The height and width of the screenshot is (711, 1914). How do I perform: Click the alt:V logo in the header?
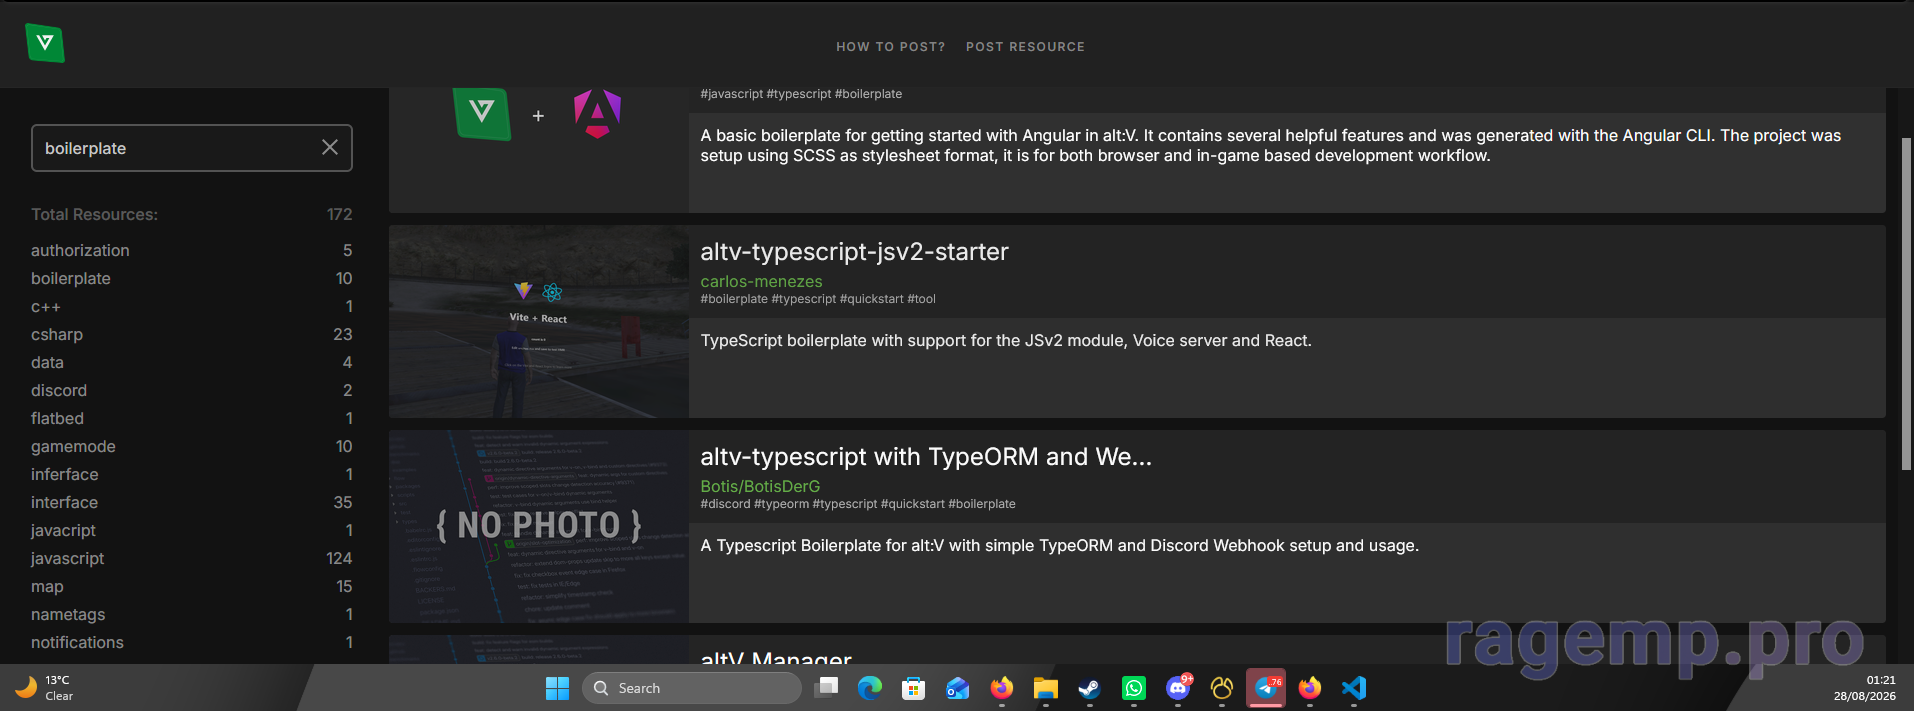45,43
